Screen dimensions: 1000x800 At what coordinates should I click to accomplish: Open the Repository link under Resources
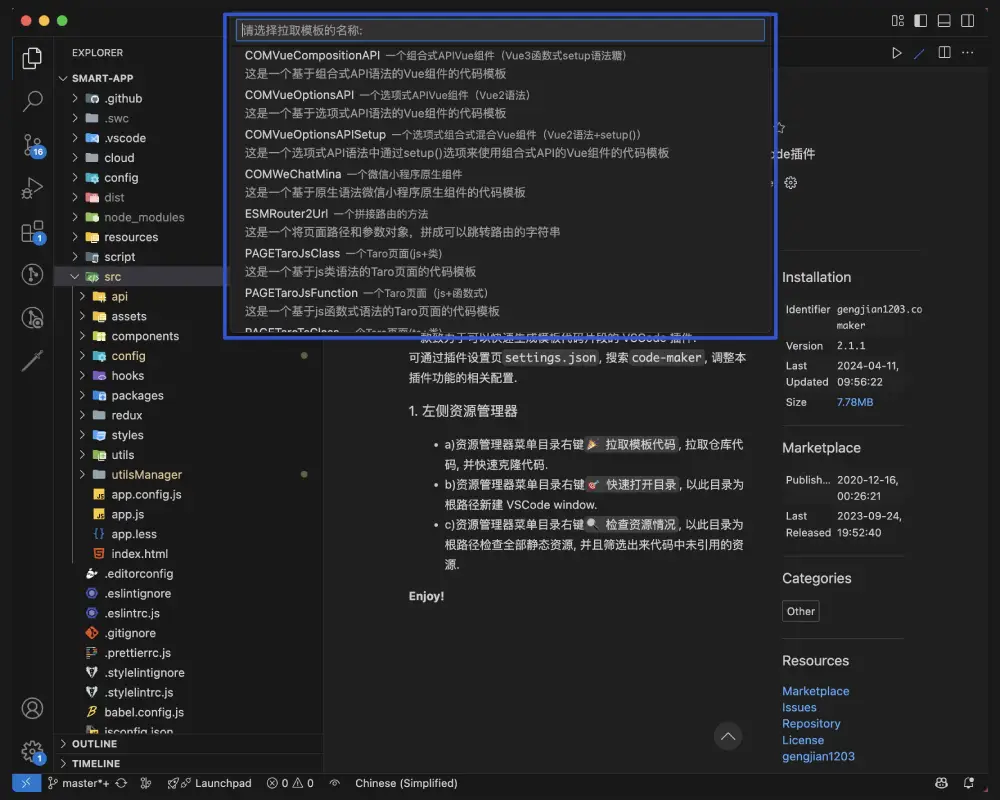click(x=811, y=724)
